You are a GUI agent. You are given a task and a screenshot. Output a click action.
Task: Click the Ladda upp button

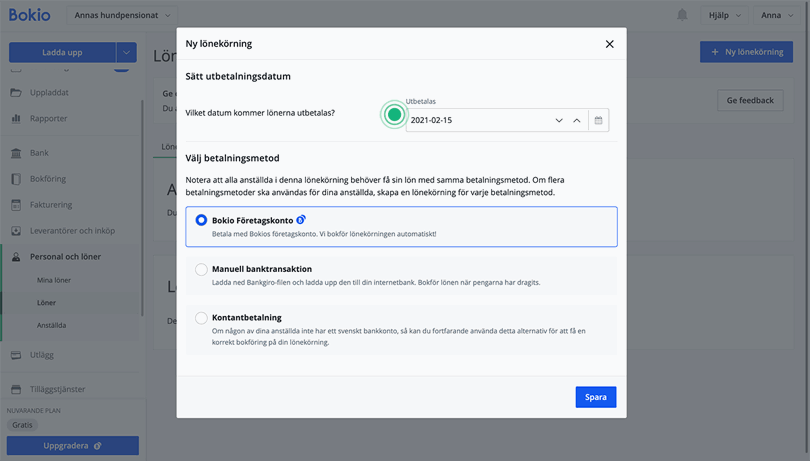(x=62, y=52)
